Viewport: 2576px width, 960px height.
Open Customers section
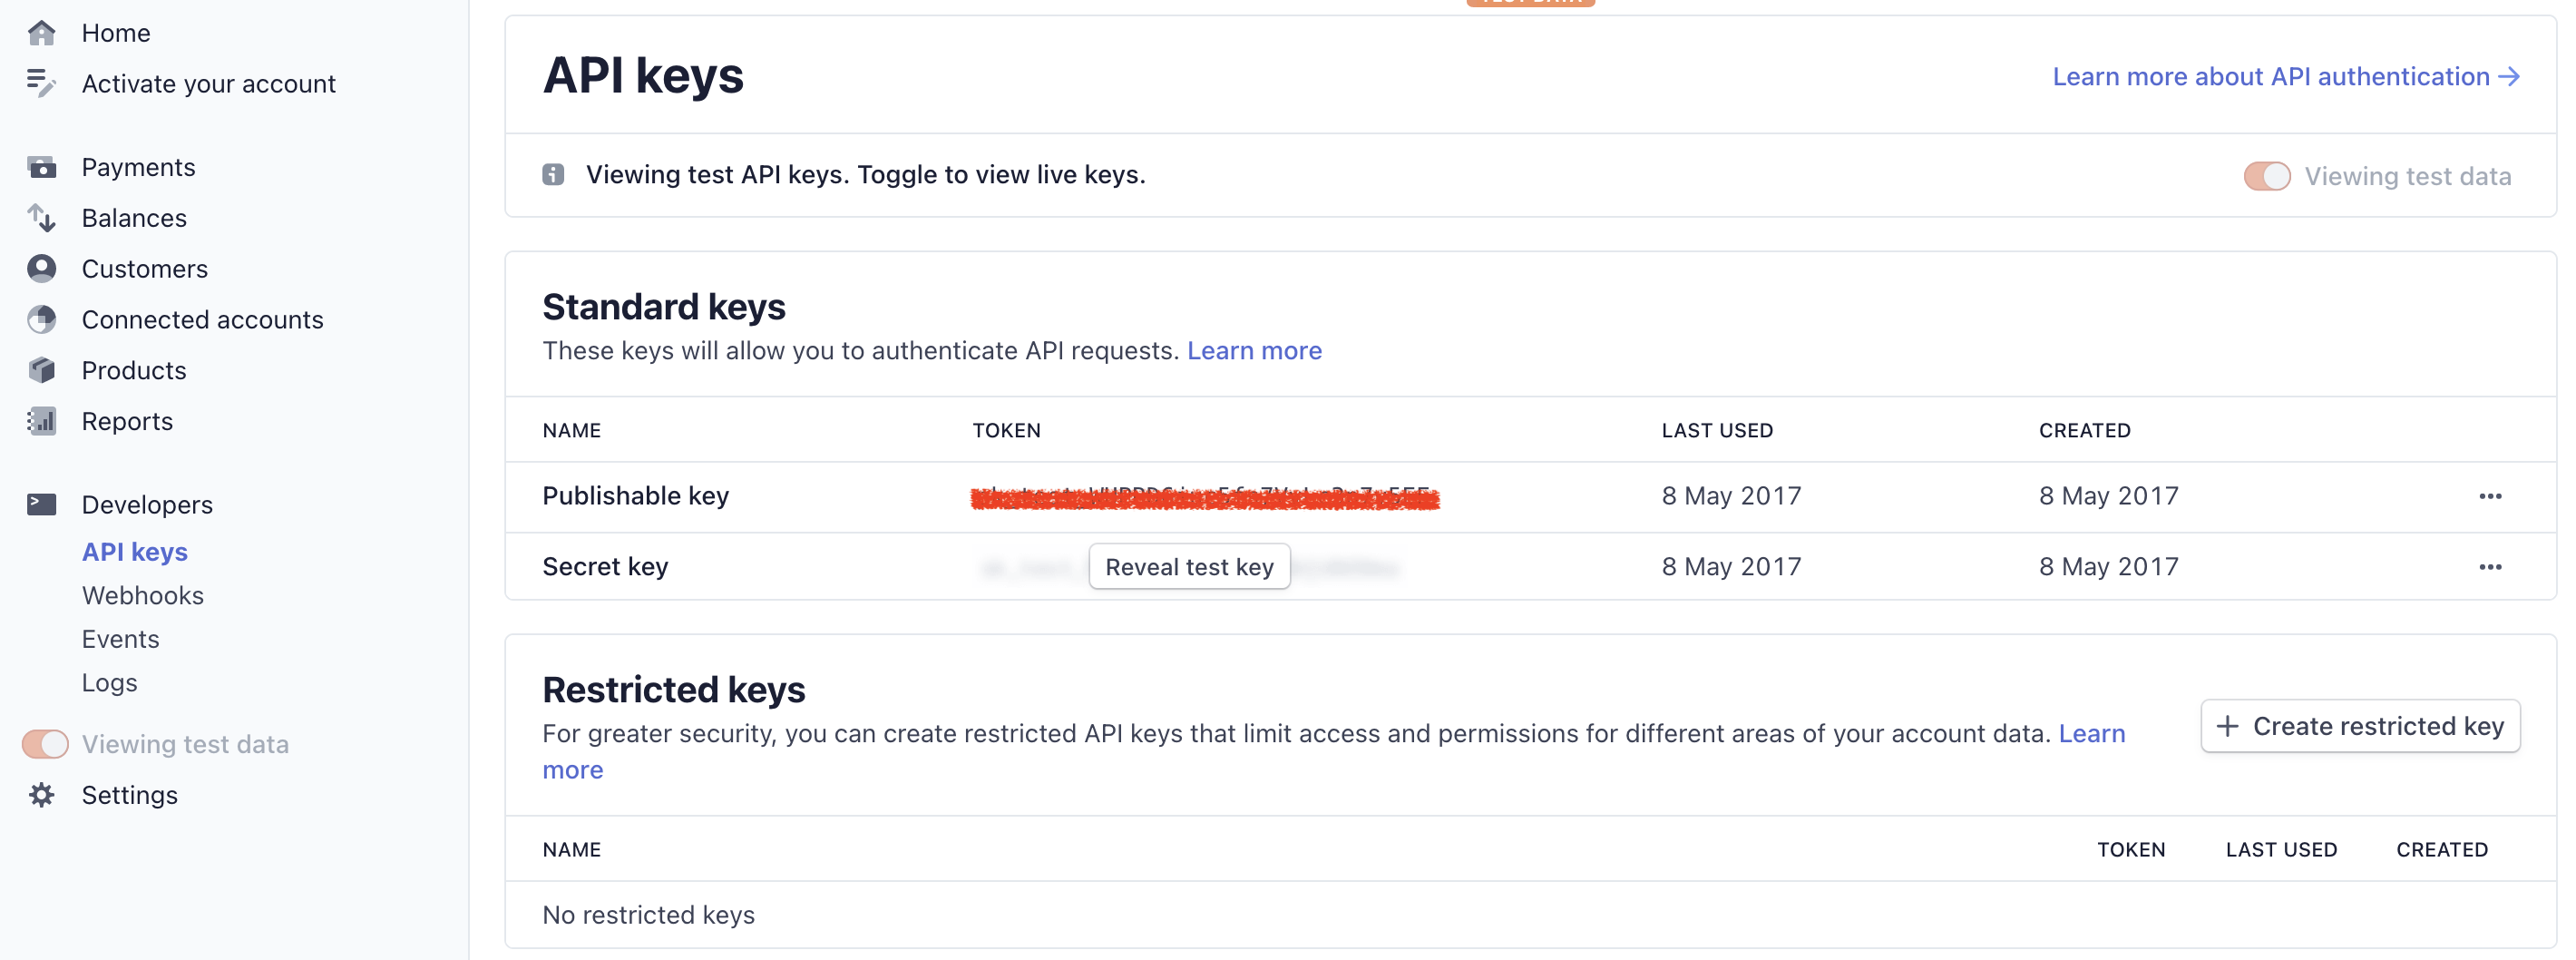(145, 269)
